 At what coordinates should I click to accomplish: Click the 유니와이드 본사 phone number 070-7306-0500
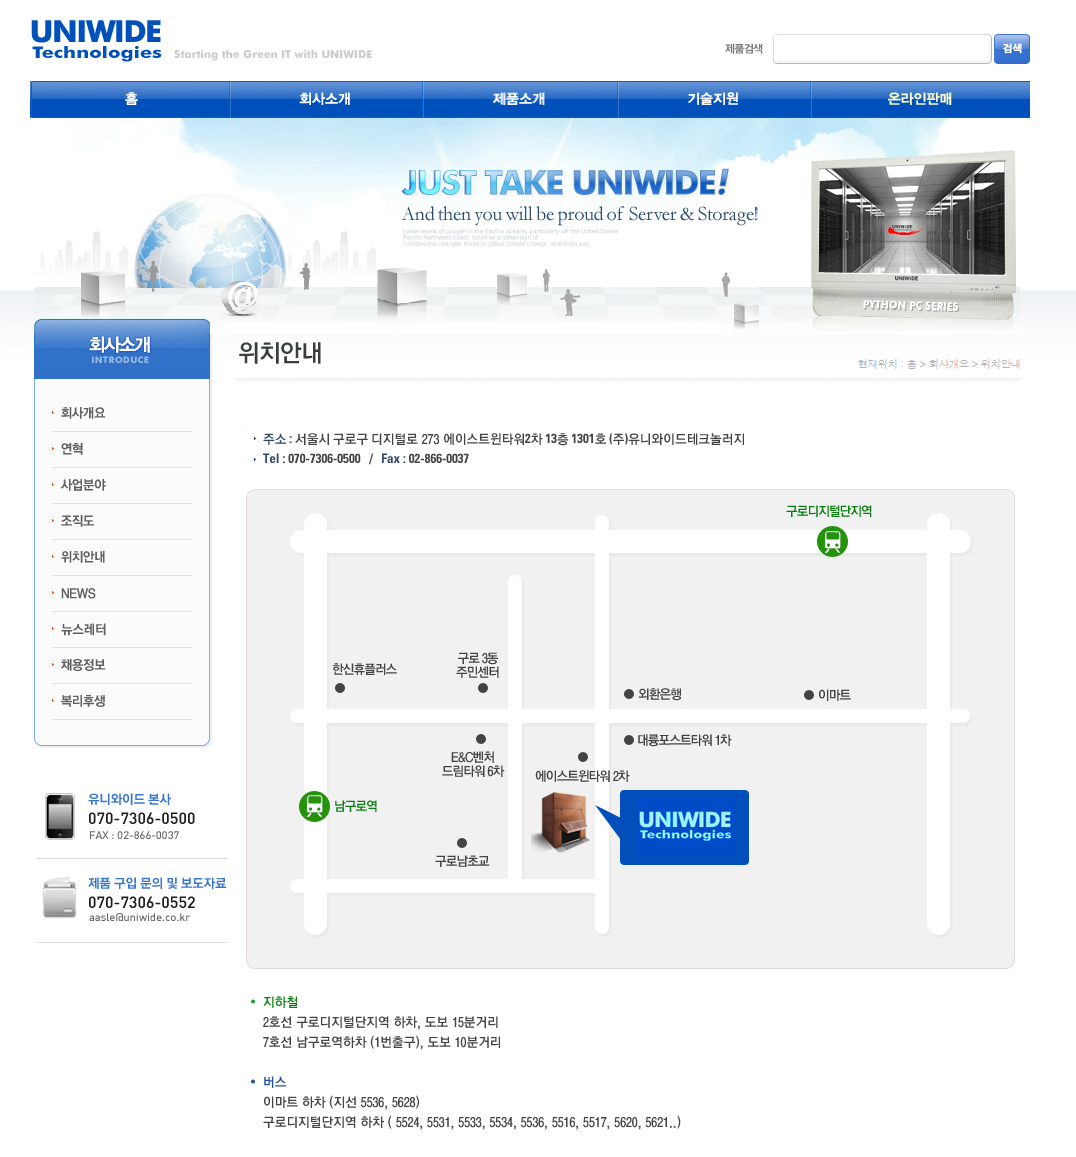(142, 819)
